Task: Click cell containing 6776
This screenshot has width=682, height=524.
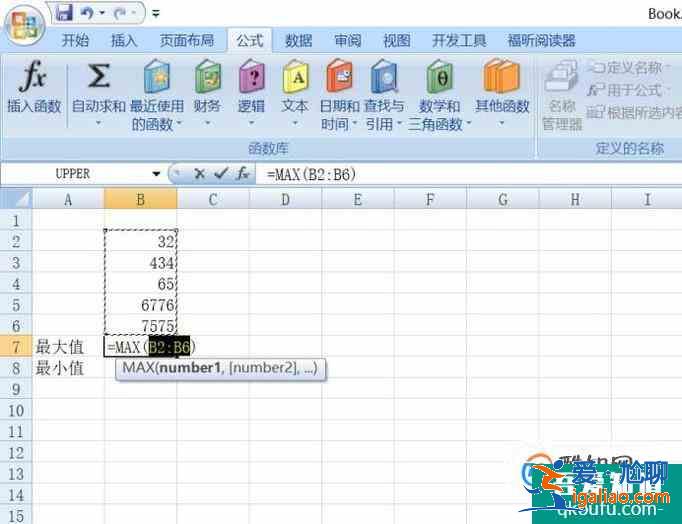Action: [140, 304]
